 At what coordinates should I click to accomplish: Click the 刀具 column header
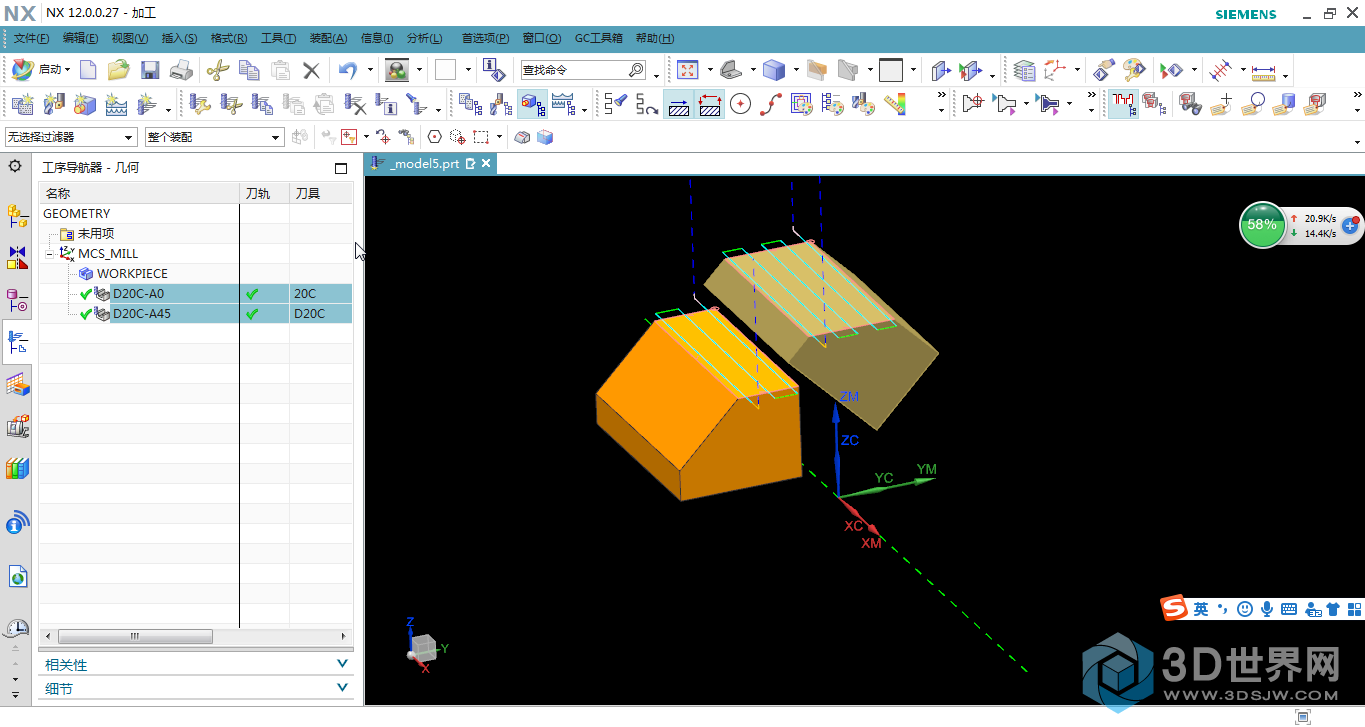point(321,193)
